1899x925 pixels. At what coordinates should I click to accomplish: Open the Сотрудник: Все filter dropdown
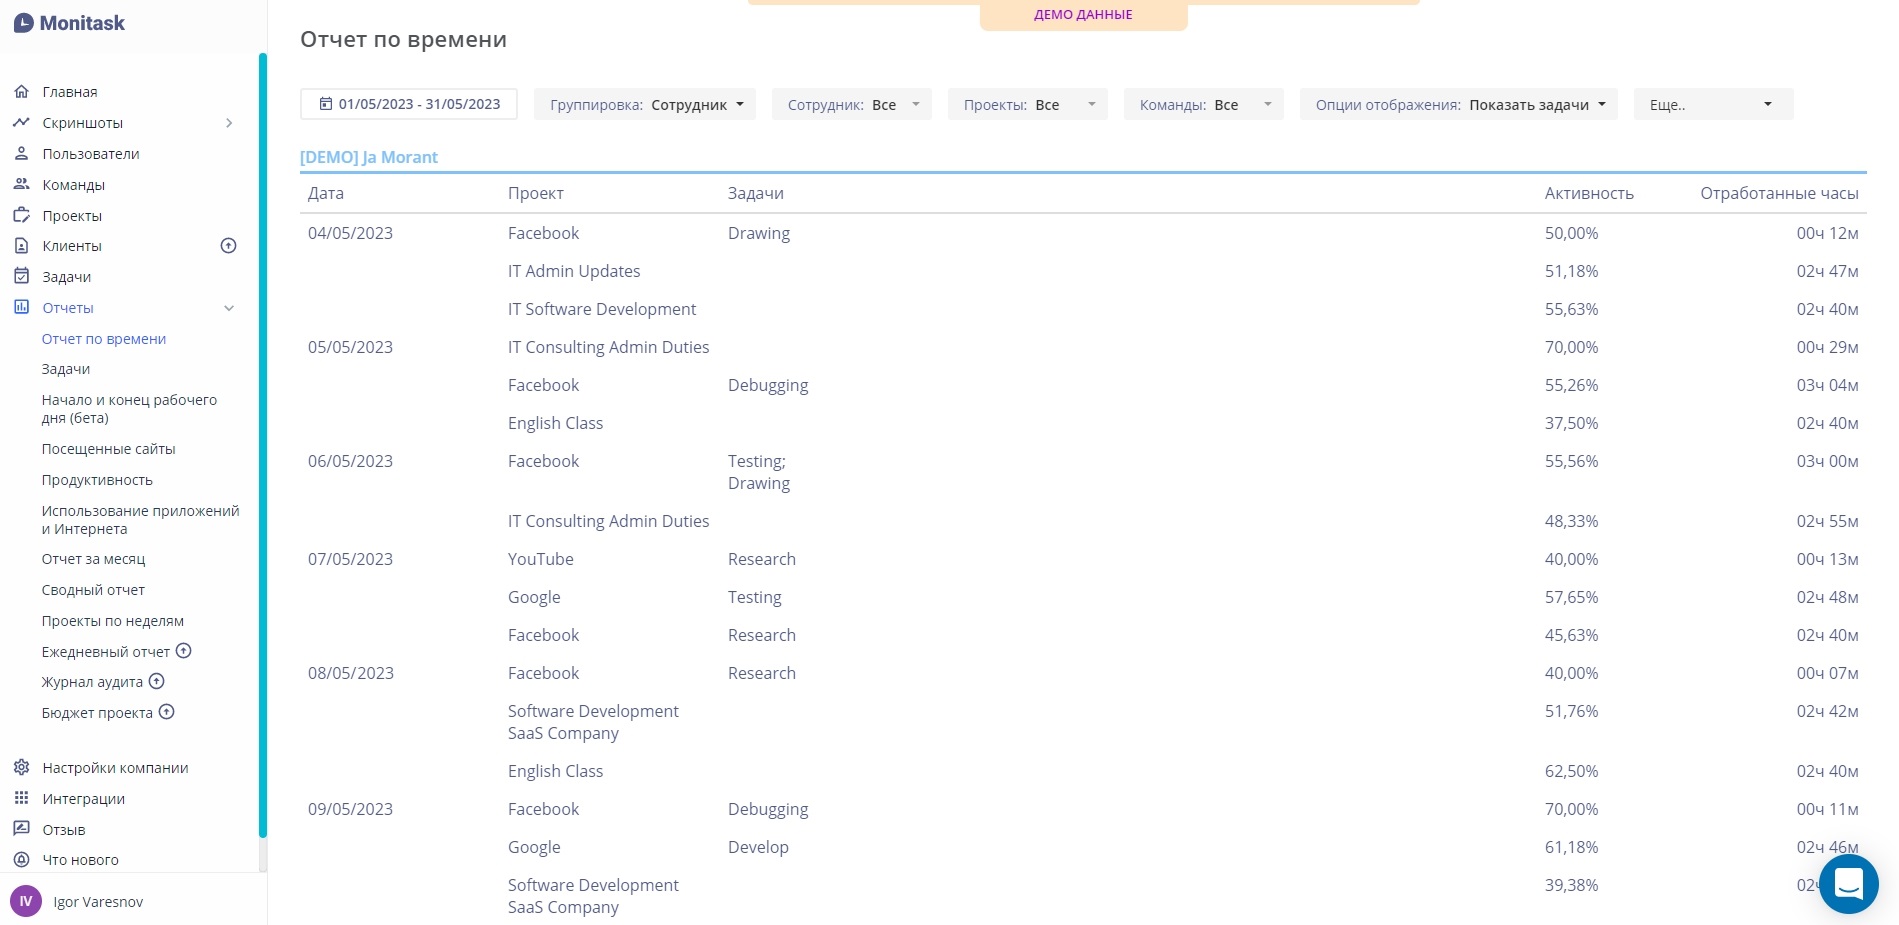(851, 105)
